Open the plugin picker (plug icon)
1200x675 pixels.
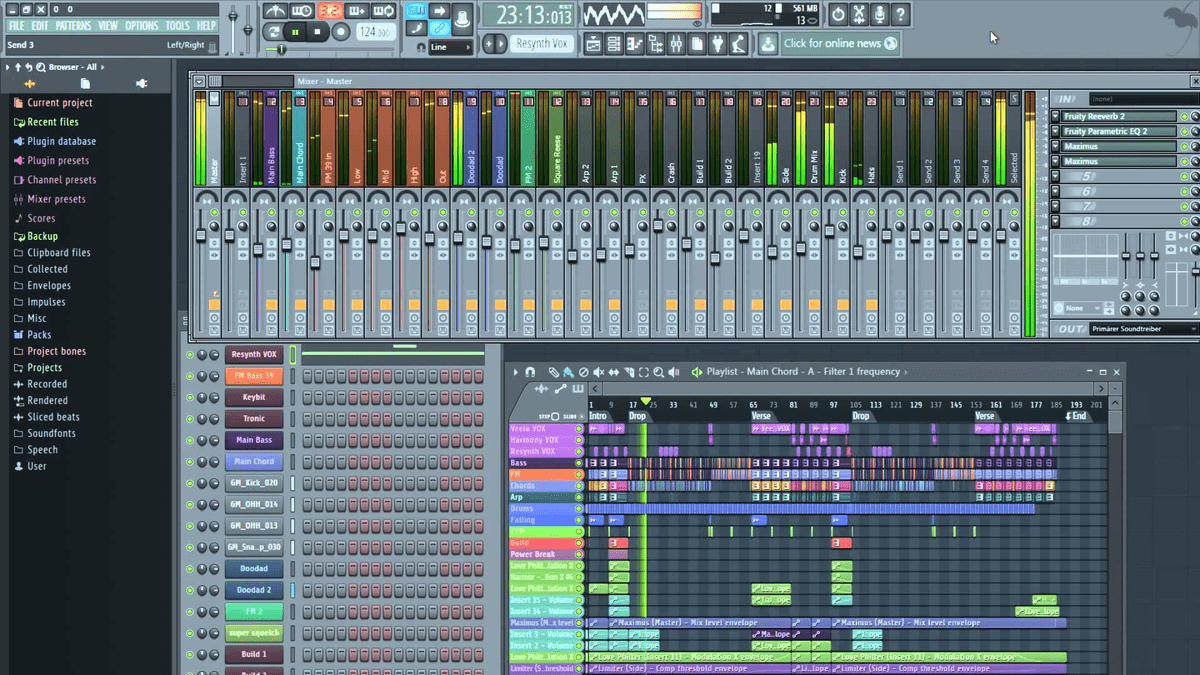click(717, 44)
